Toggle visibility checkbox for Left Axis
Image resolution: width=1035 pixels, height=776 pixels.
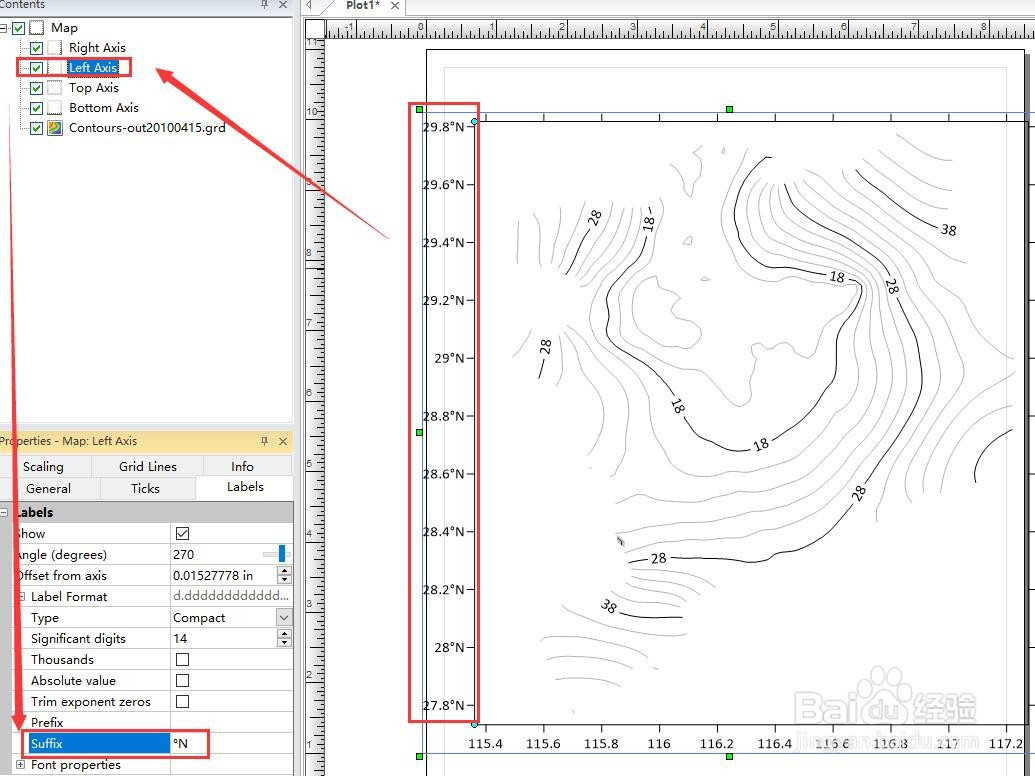click(36, 68)
